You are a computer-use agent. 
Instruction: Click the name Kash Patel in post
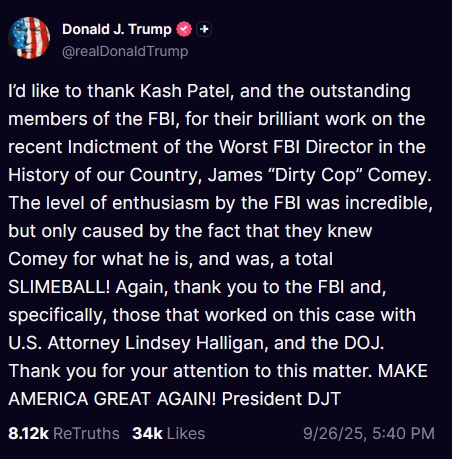click(185, 91)
